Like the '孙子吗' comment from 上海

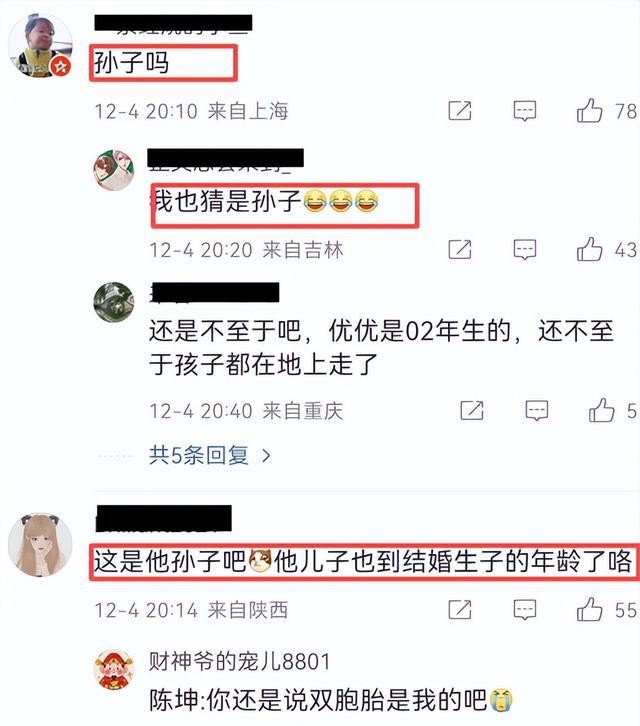589,111
